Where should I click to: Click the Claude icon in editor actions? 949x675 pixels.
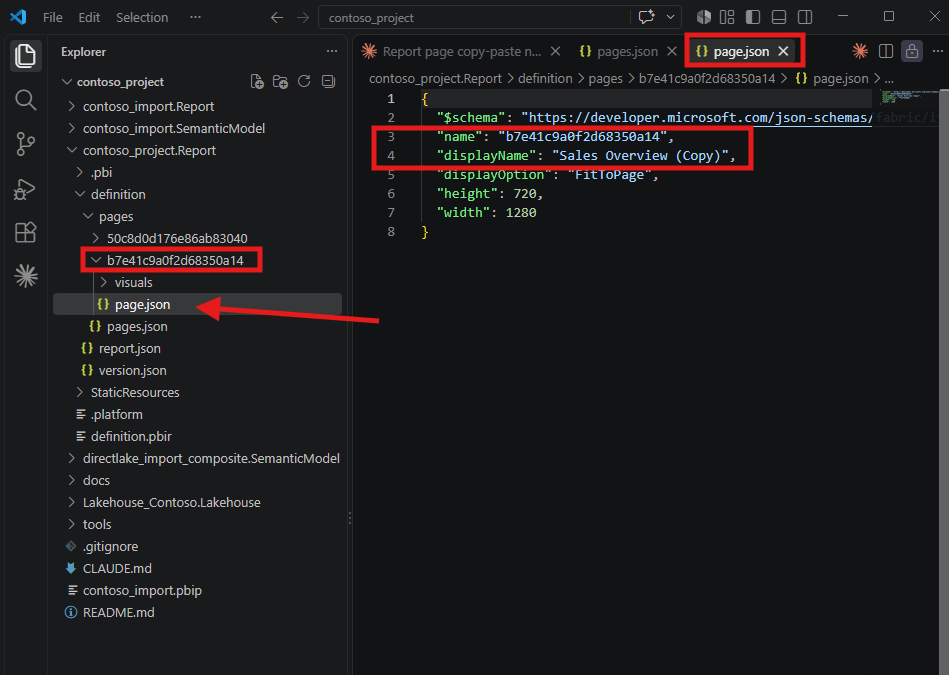[859, 51]
